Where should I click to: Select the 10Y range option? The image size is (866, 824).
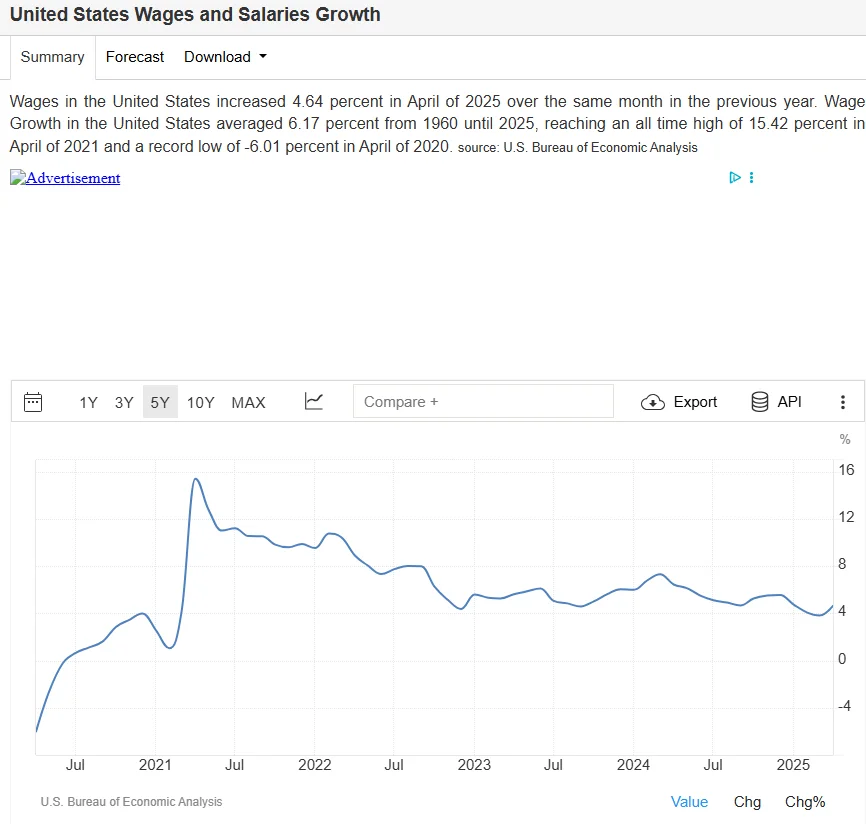200,402
